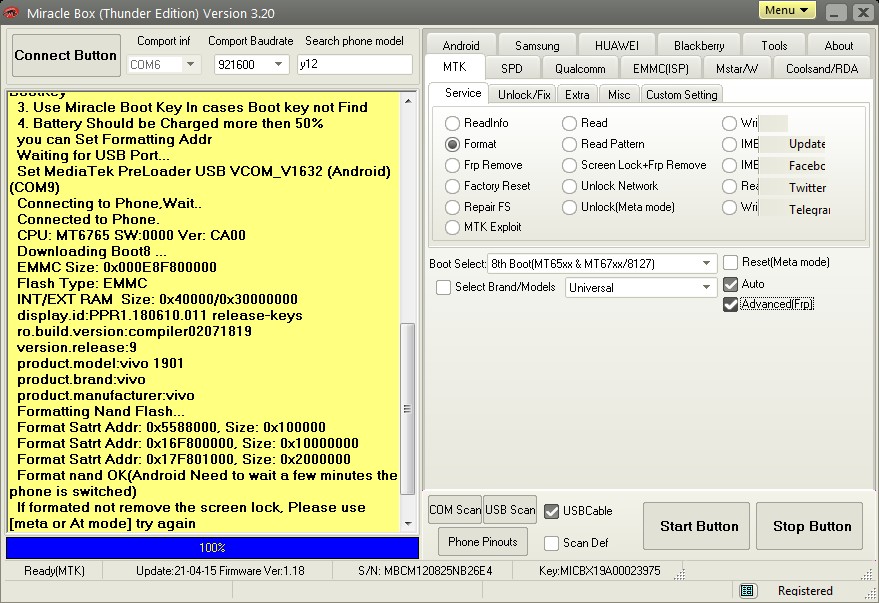Screen dimensions: 879x603
Task: Choose the Read Pattern option
Action: 603,144
